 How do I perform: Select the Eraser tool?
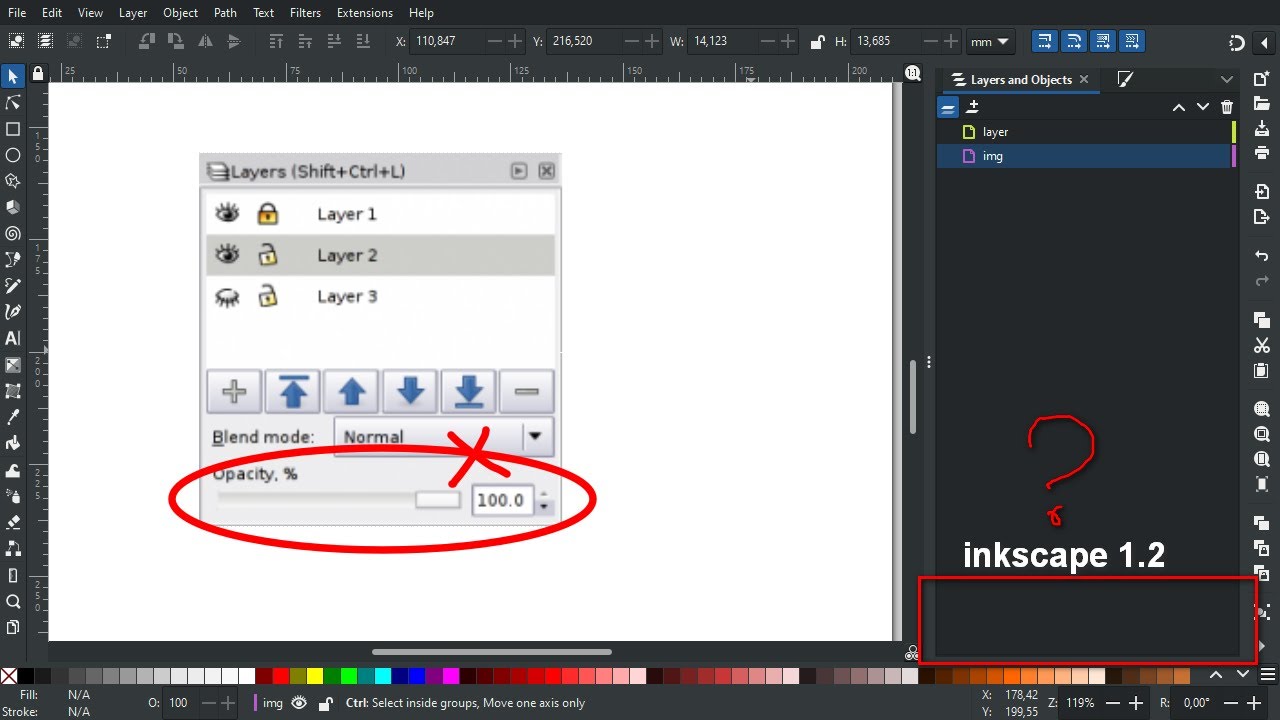tap(13, 522)
